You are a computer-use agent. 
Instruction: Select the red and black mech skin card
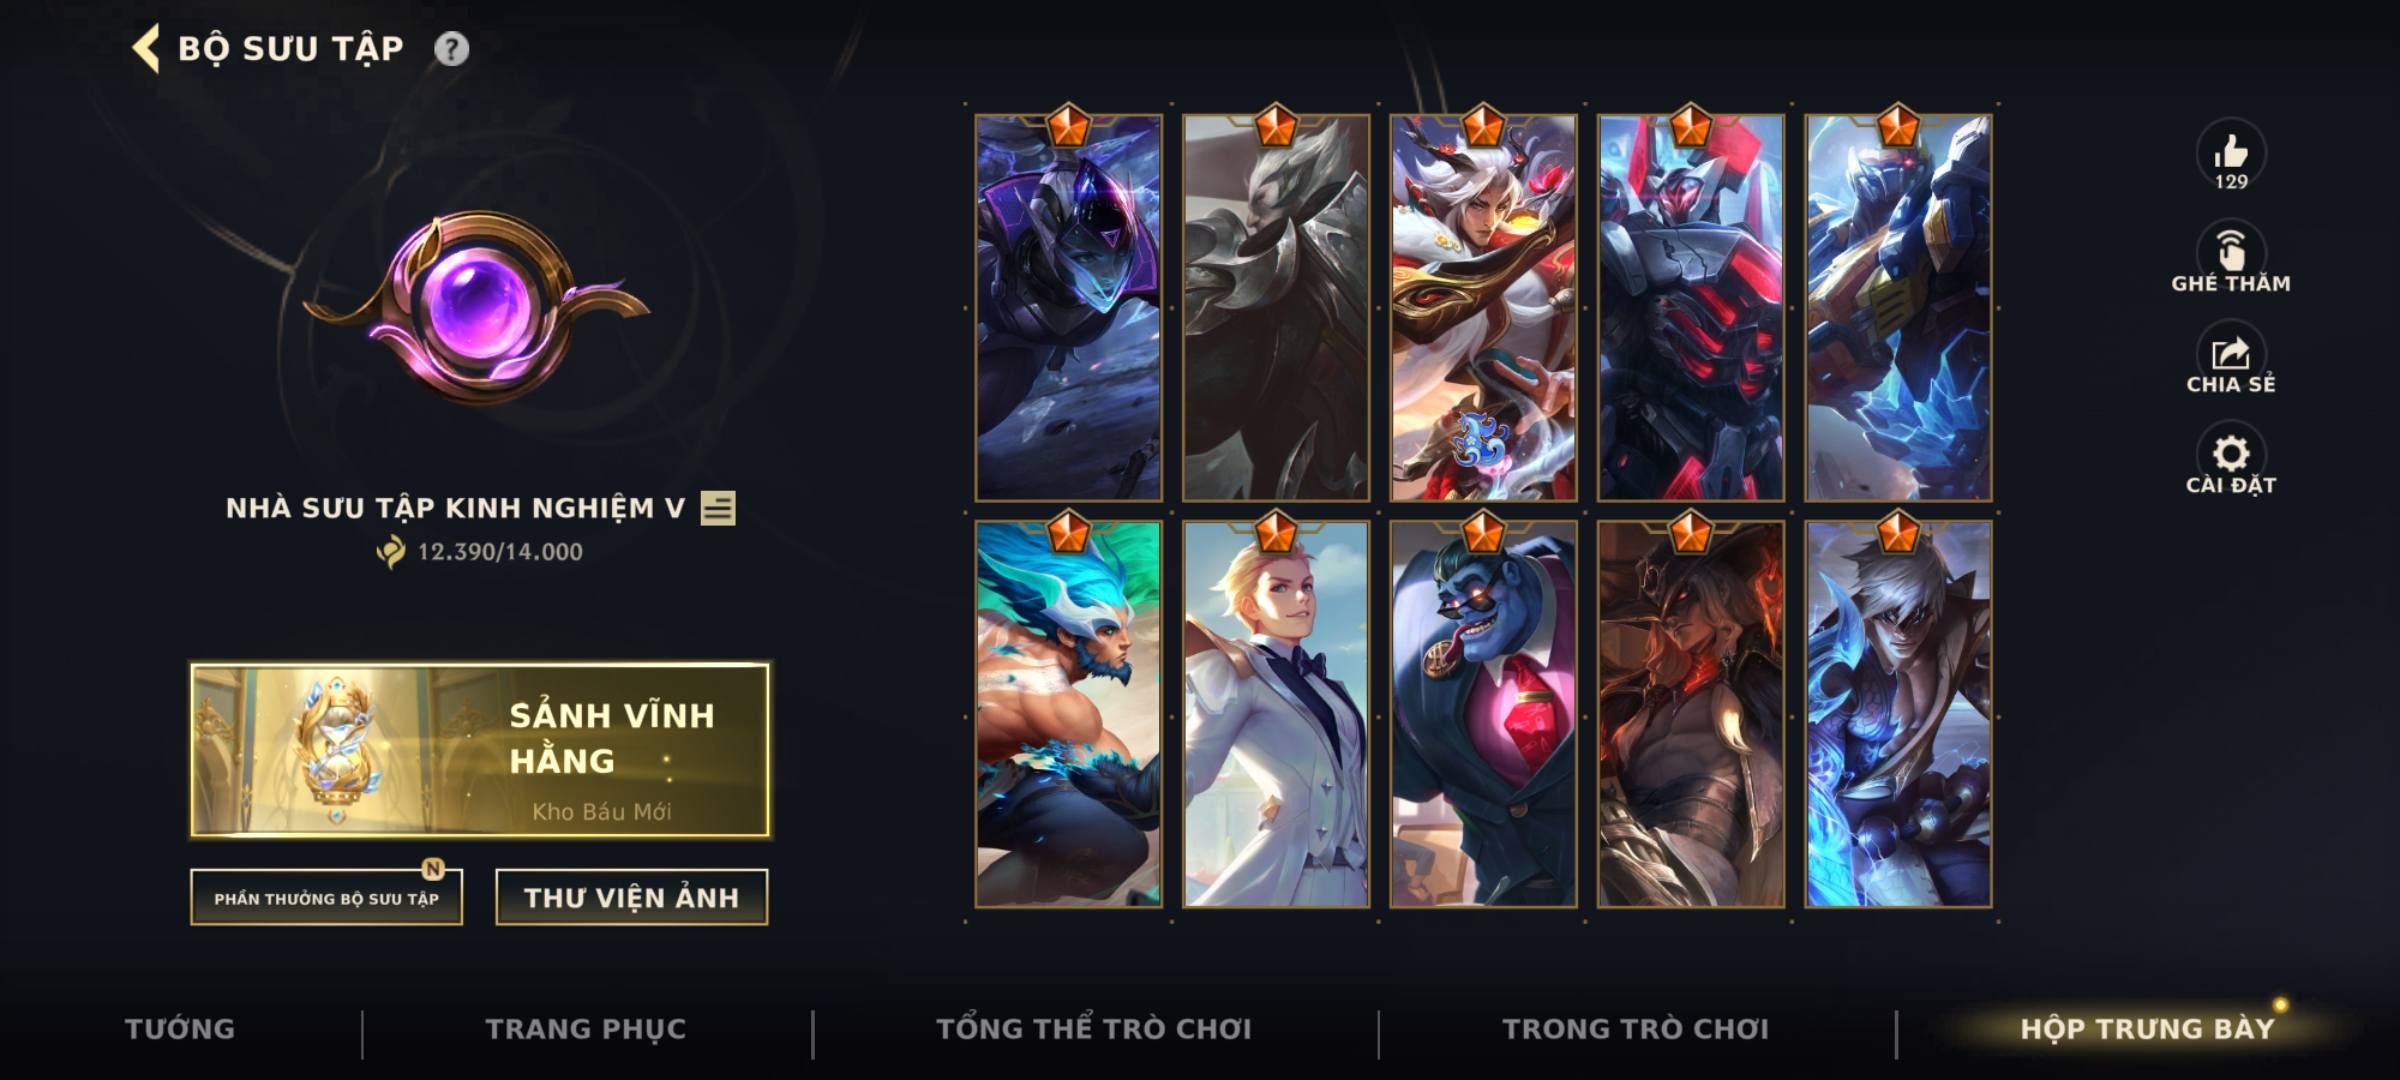click(1691, 308)
